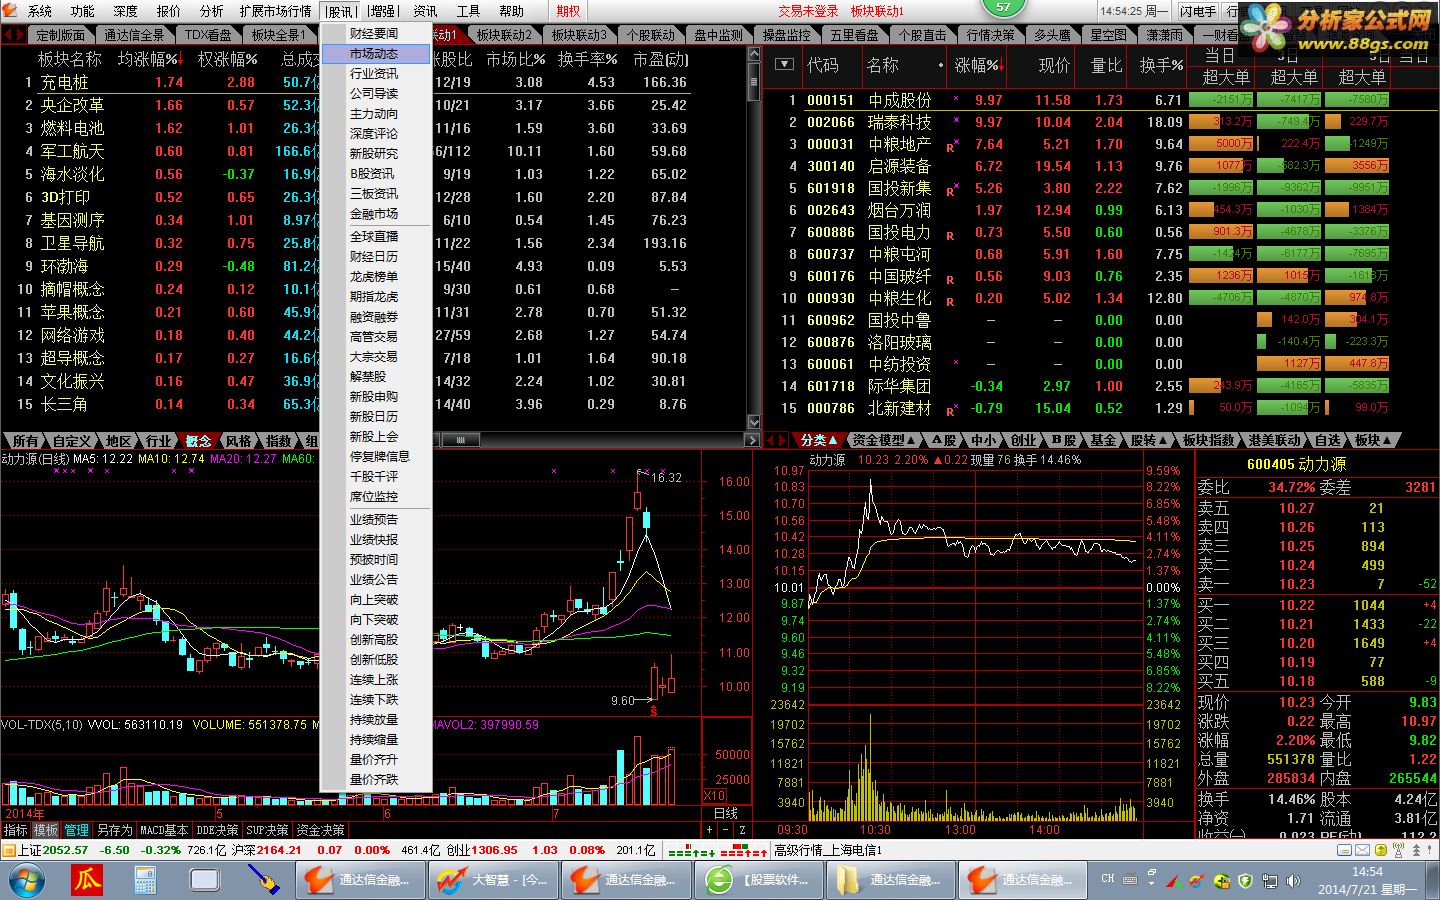This screenshot has height=900, width=1440.
Task: Click the red left arrow before 定制版面 tab
Action: 7,35
